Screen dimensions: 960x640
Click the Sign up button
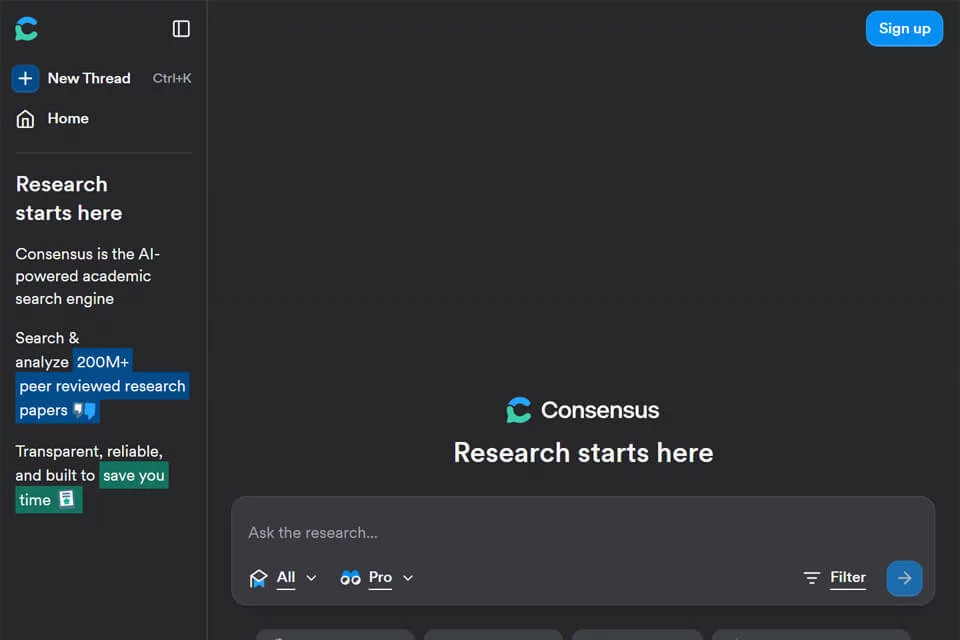click(x=904, y=28)
